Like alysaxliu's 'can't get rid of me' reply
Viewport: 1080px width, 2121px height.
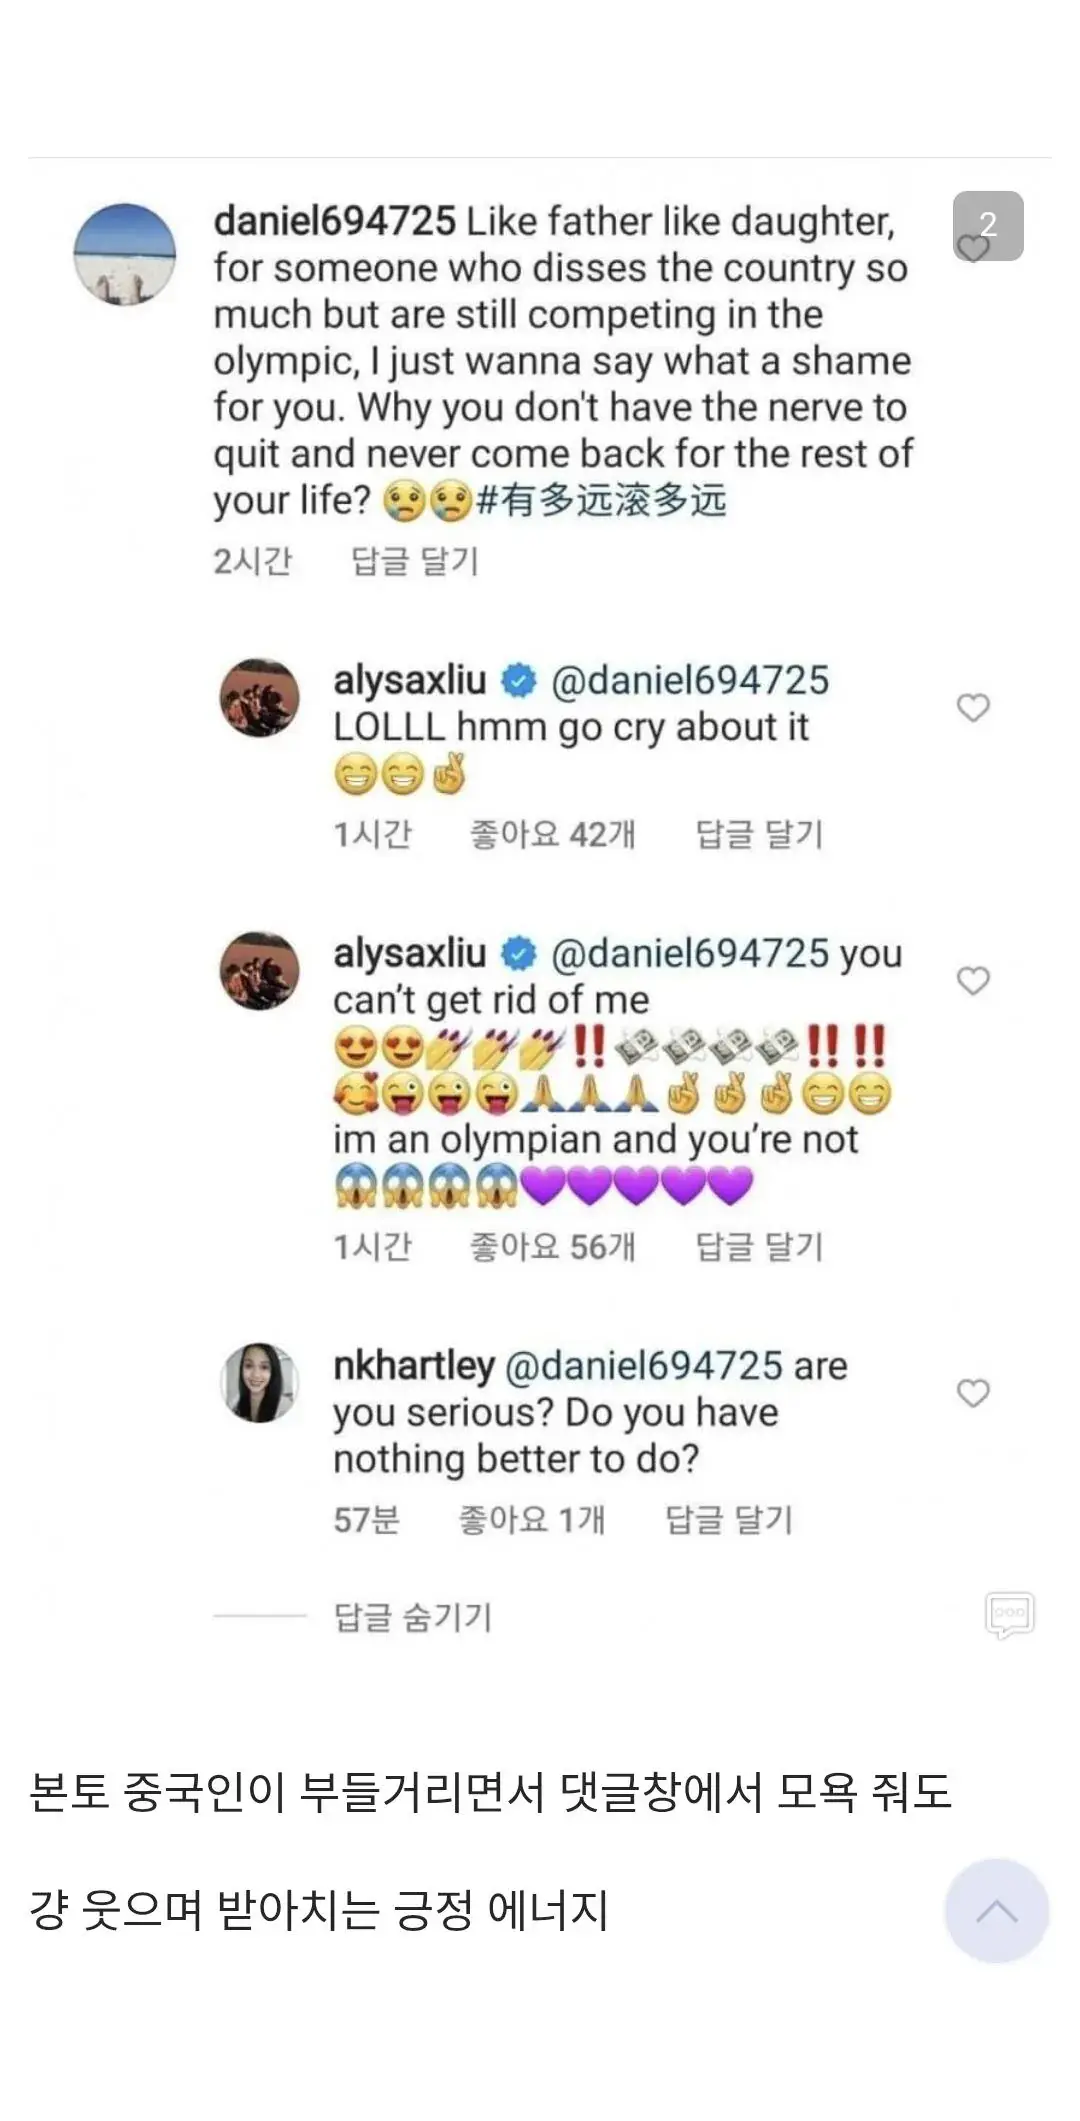(x=973, y=981)
